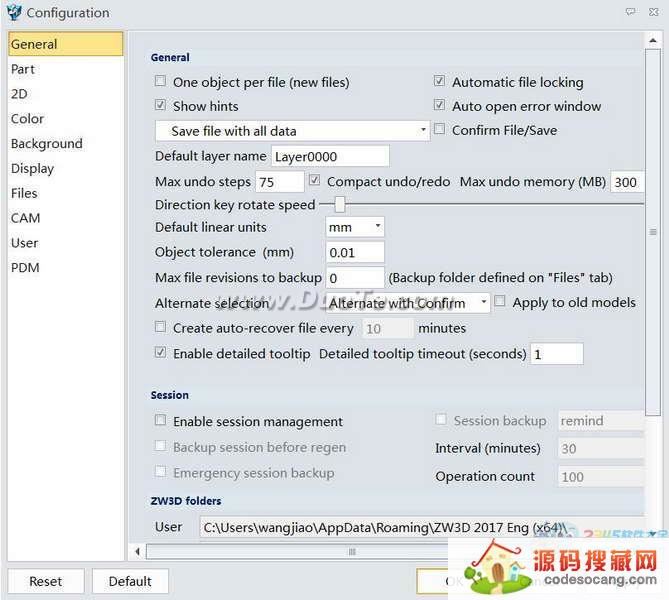Click the ZW3D app icon in title bar
The width and height of the screenshot is (669, 600).
click(13, 13)
